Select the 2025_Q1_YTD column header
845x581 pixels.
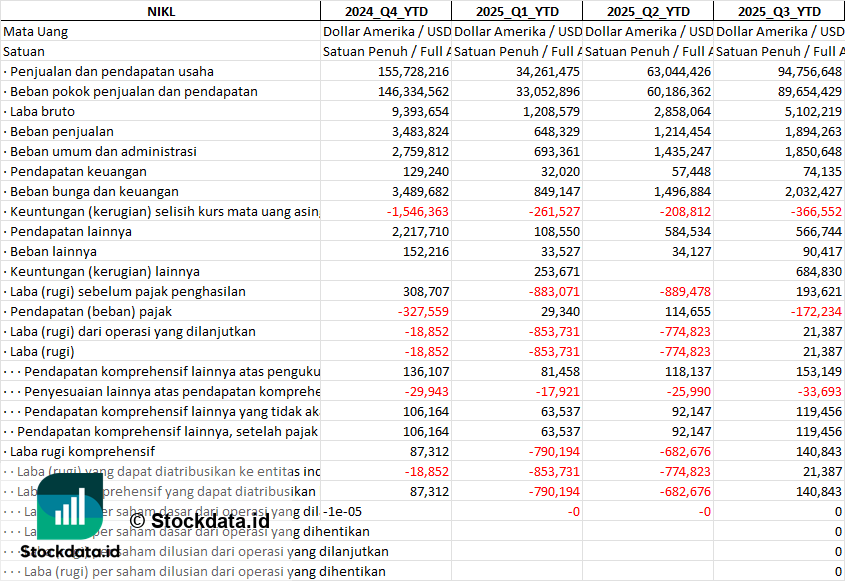coord(516,11)
